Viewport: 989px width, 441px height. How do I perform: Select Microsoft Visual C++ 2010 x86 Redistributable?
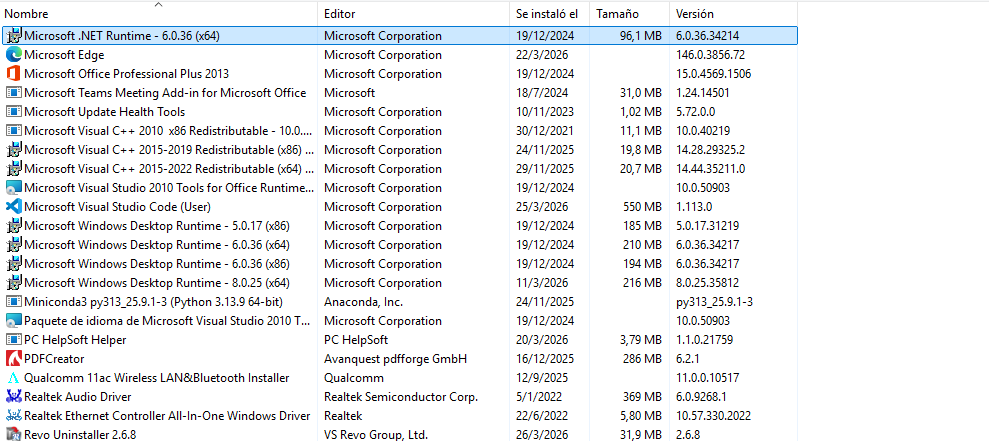[167, 131]
